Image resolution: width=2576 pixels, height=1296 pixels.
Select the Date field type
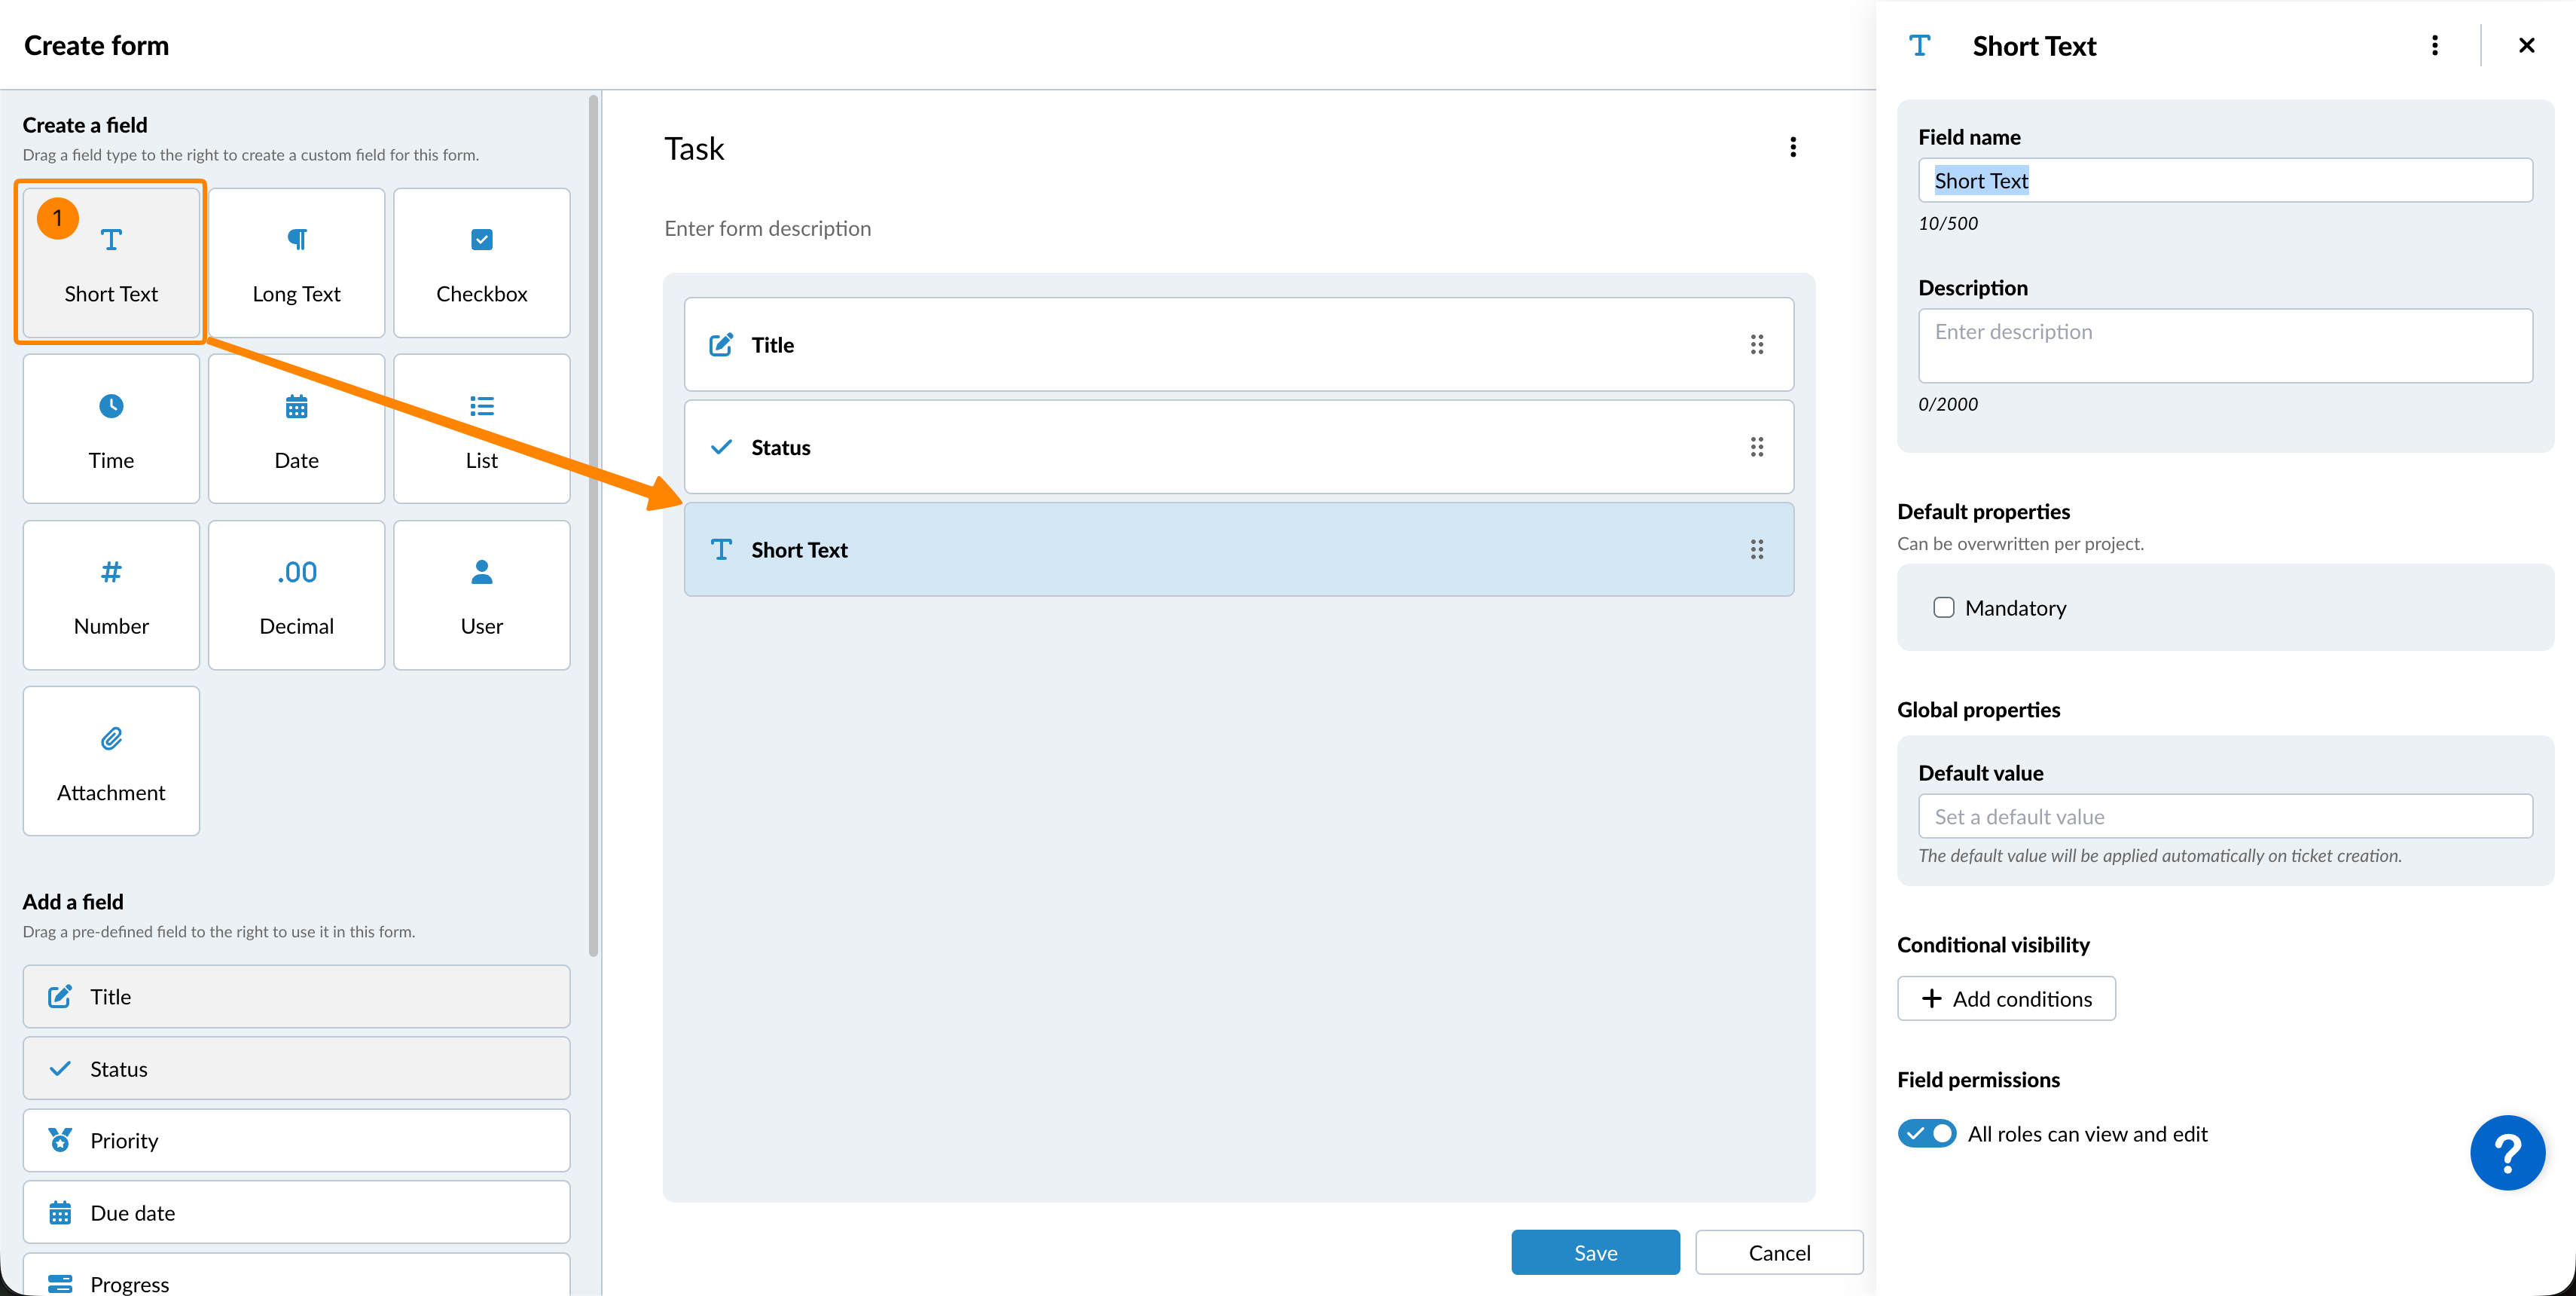[296, 429]
